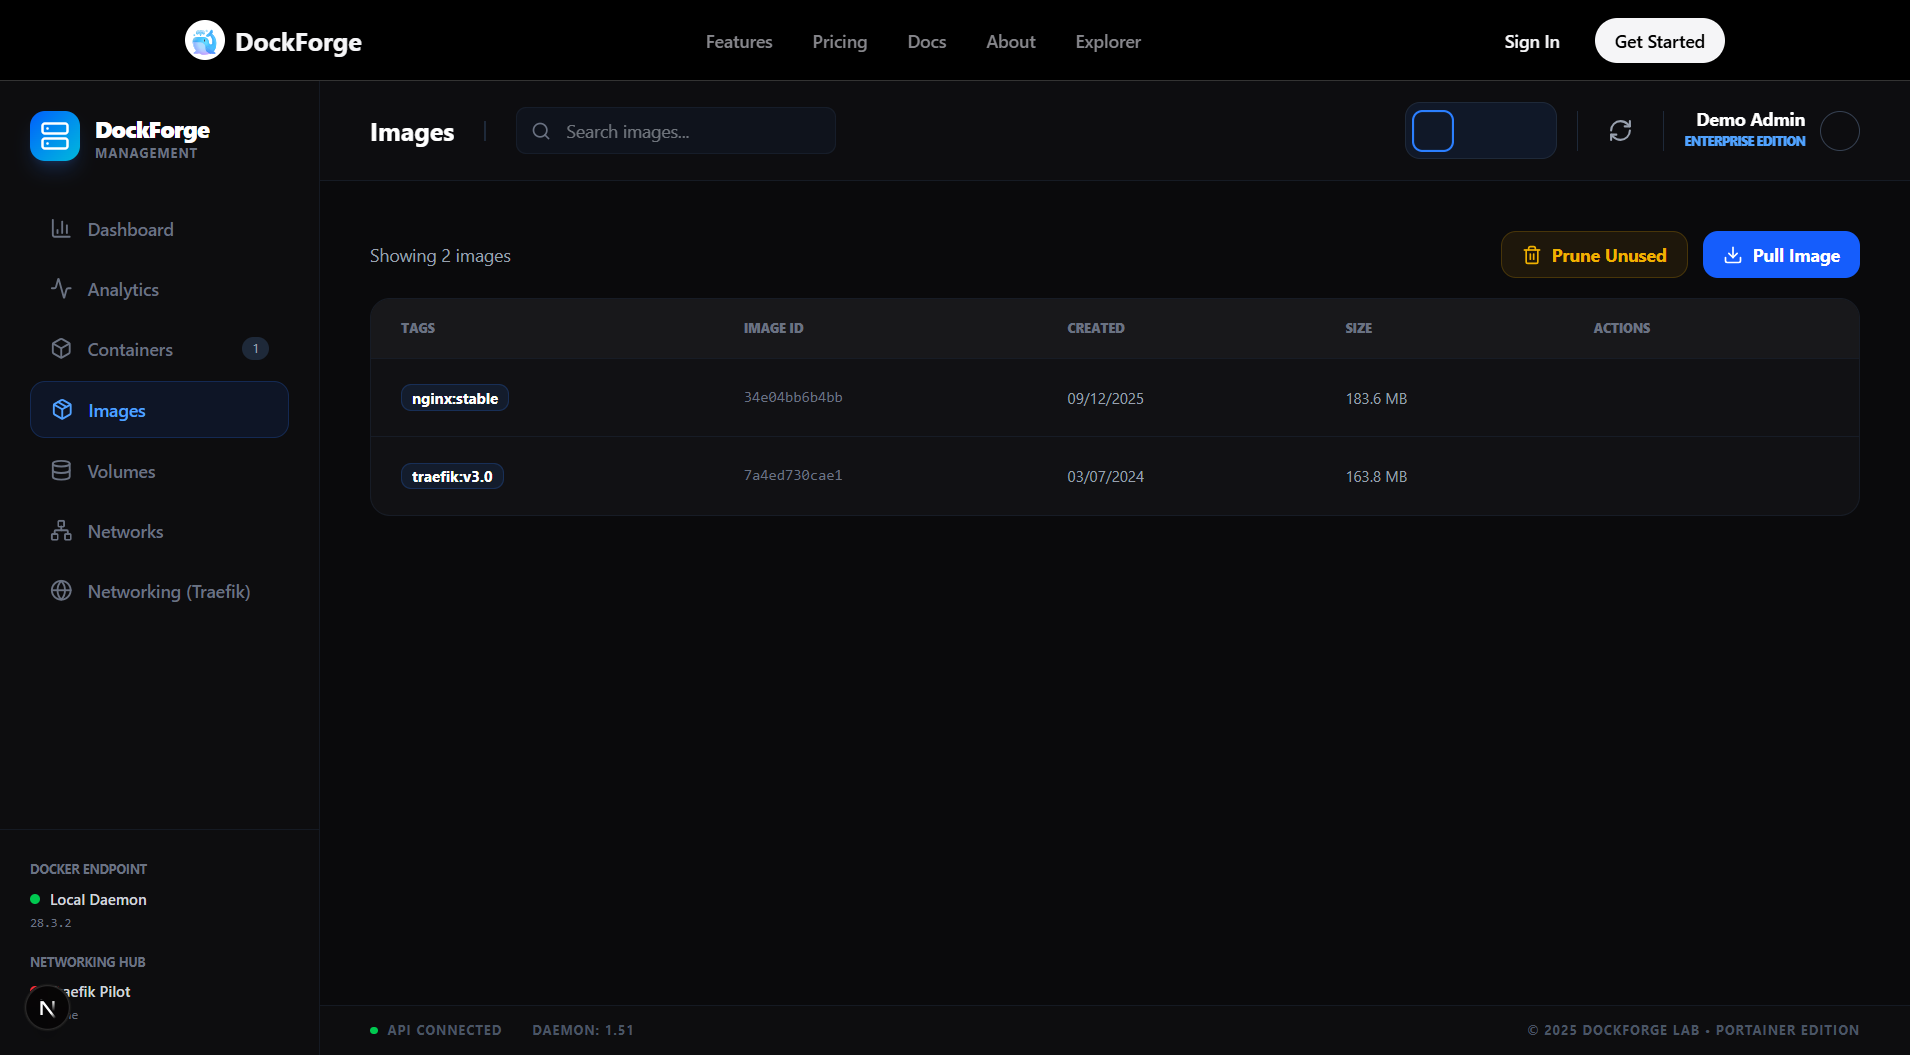
Task: Open the Features menu item
Action: click(x=738, y=41)
